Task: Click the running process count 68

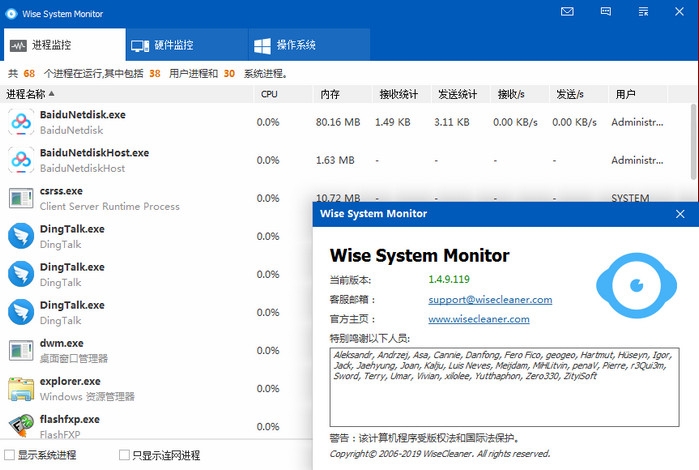Action: click(x=29, y=74)
